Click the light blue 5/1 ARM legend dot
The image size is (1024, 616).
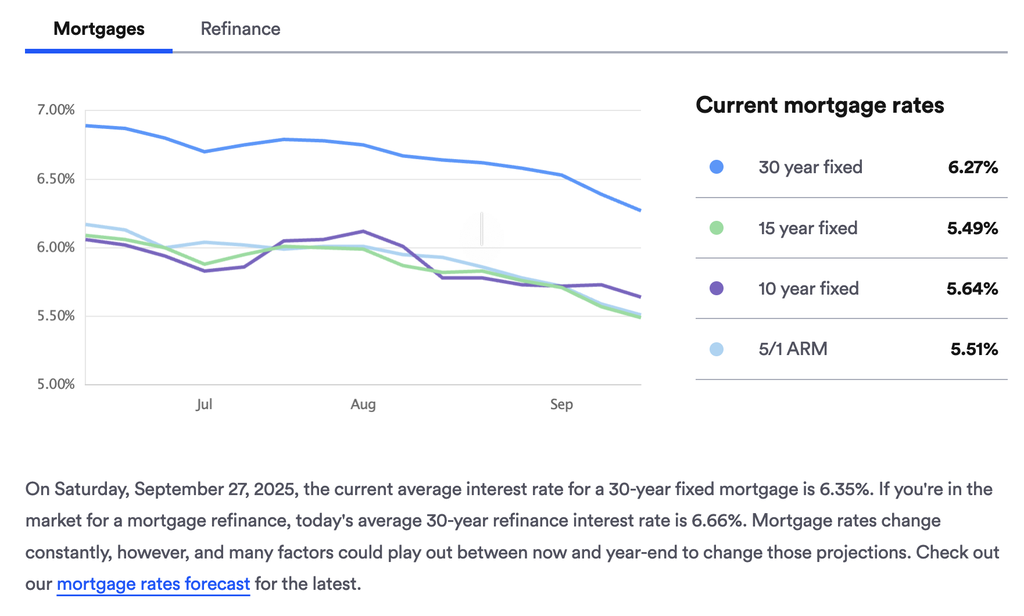716,349
